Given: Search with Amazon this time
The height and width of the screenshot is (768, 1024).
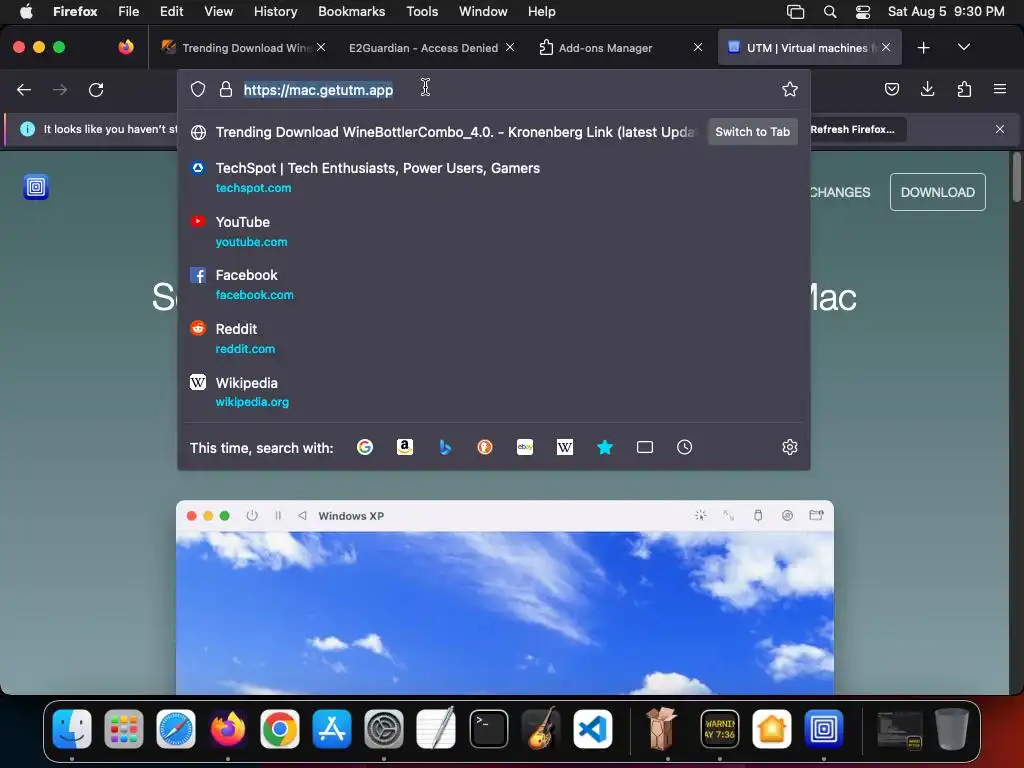Looking at the screenshot, I should pyautogui.click(x=405, y=447).
